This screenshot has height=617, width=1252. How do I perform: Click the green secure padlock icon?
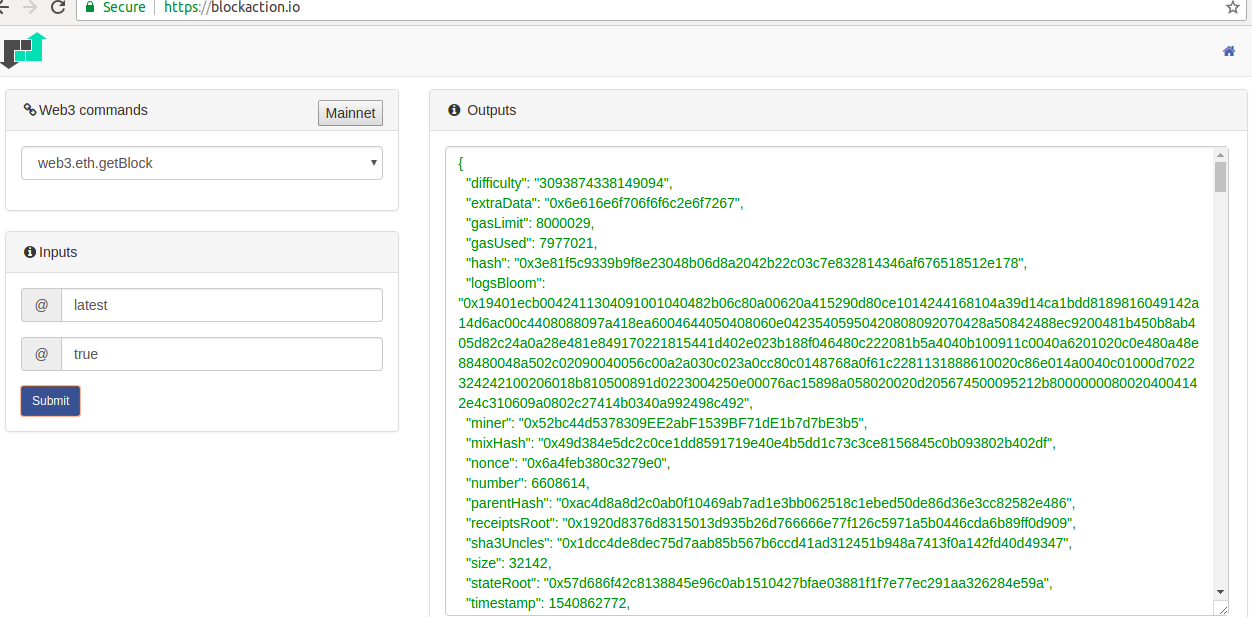click(90, 7)
